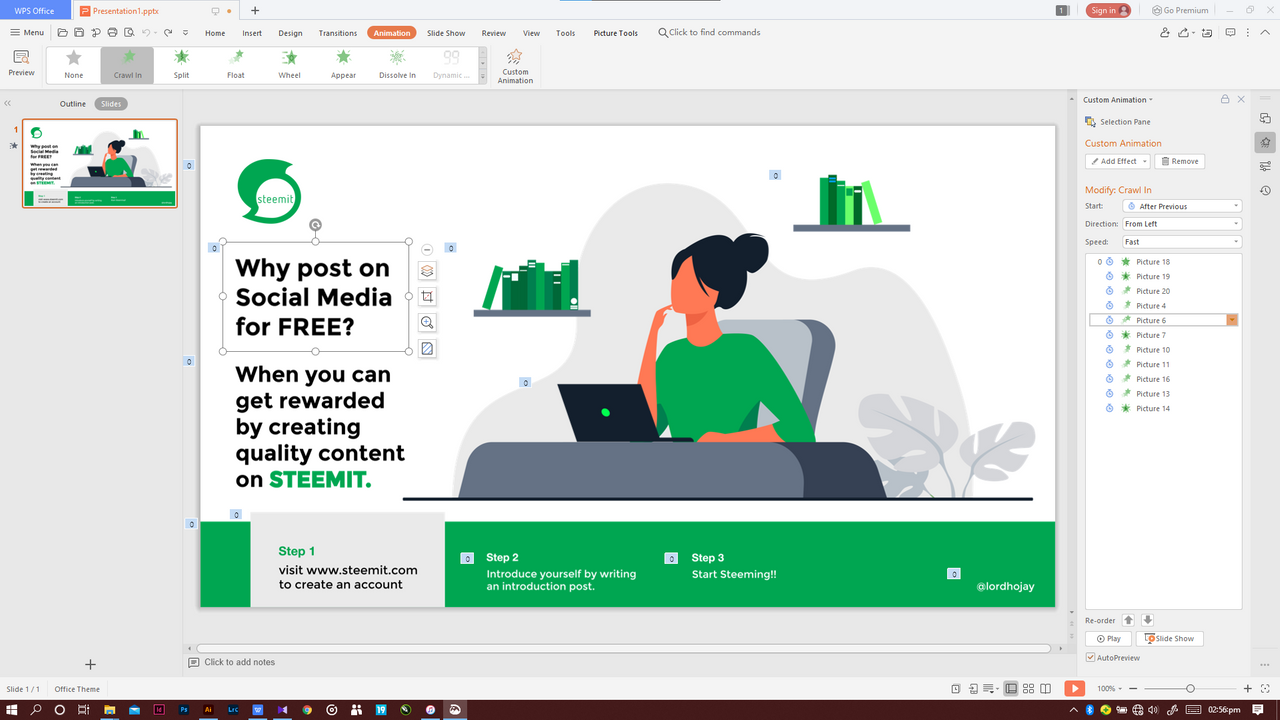Viewport: 1280px width, 720px height.
Task: Switch to Slide Sorter view
Action: [1028, 688]
